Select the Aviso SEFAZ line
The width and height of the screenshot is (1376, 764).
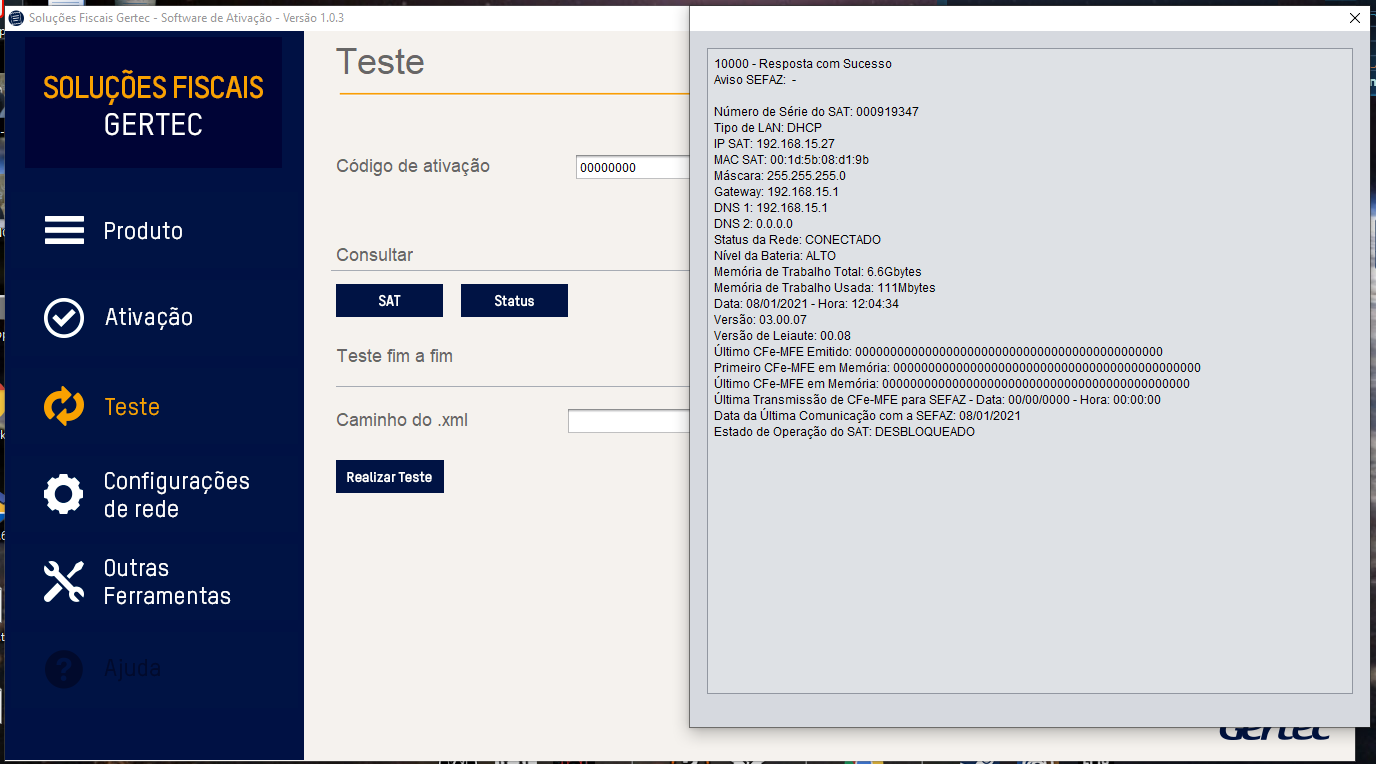click(x=755, y=80)
